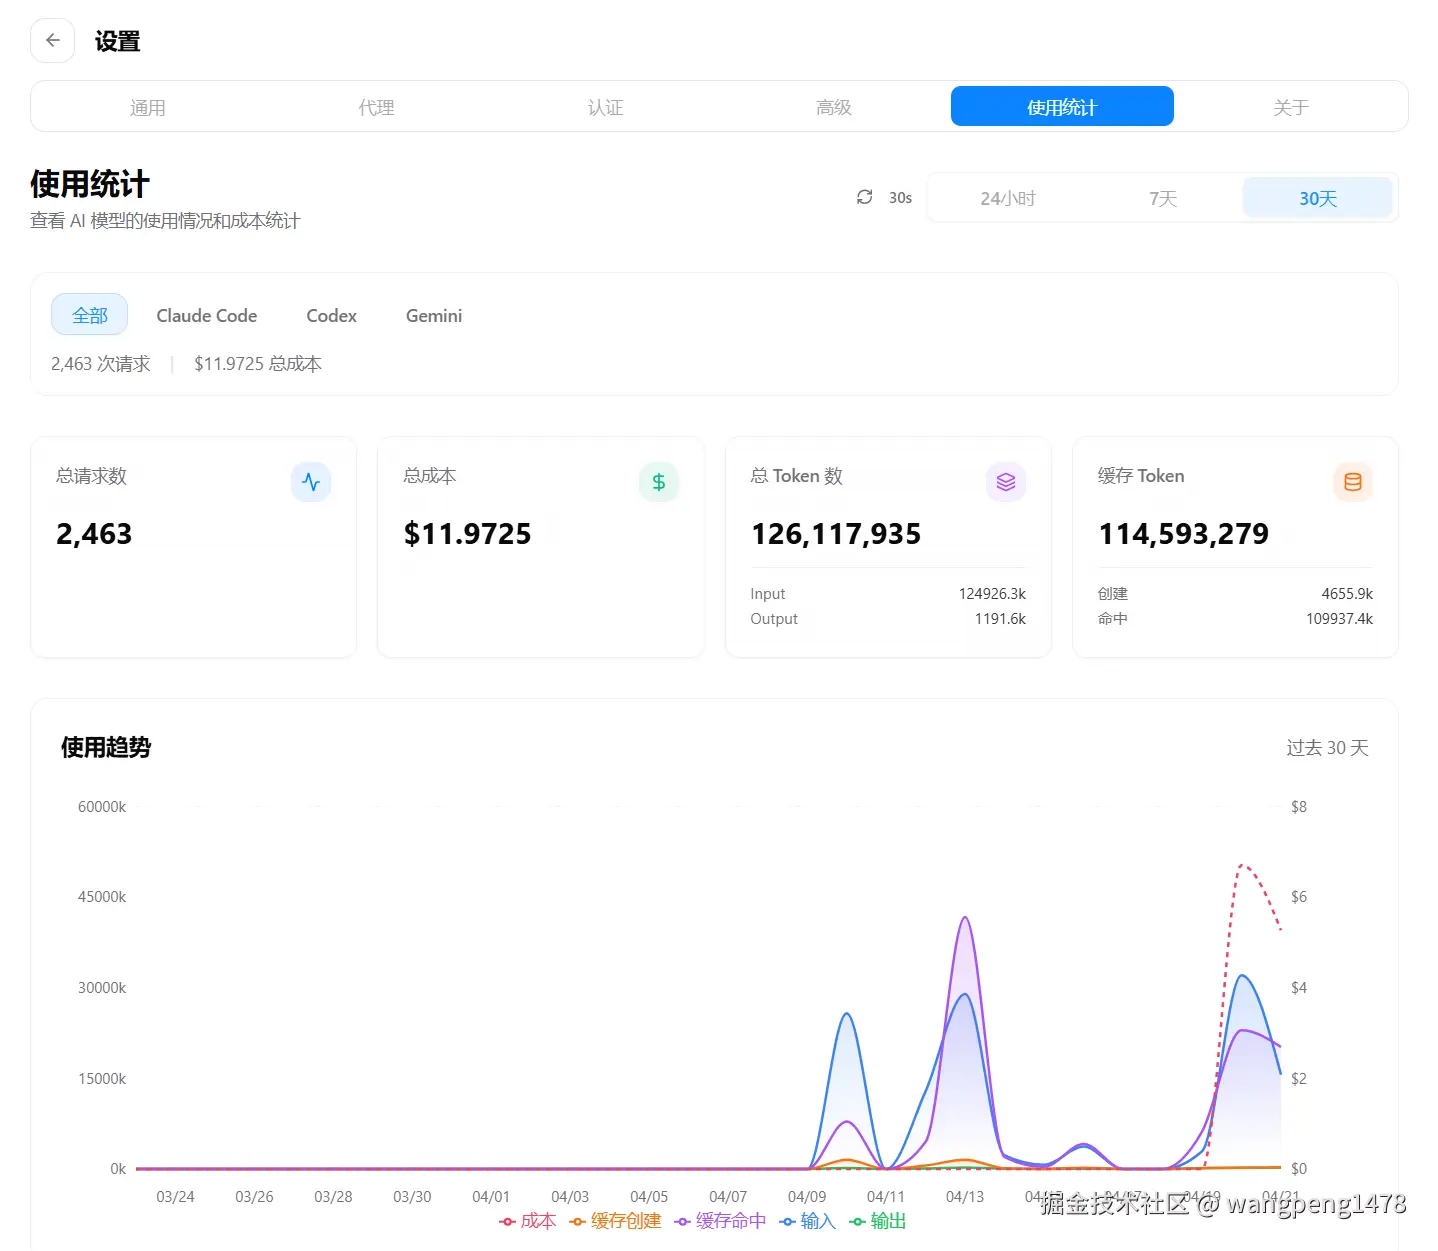
Task: Click the total requests pulse icon
Action: coord(311,482)
